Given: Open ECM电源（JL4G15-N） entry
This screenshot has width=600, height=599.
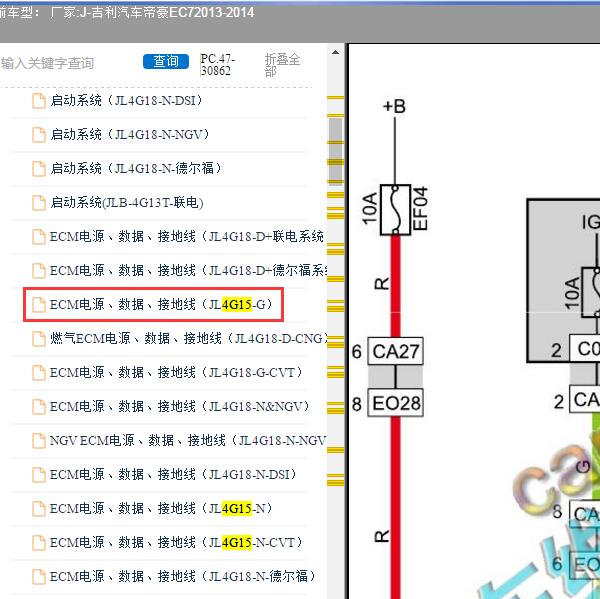Looking at the screenshot, I should (161, 509).
